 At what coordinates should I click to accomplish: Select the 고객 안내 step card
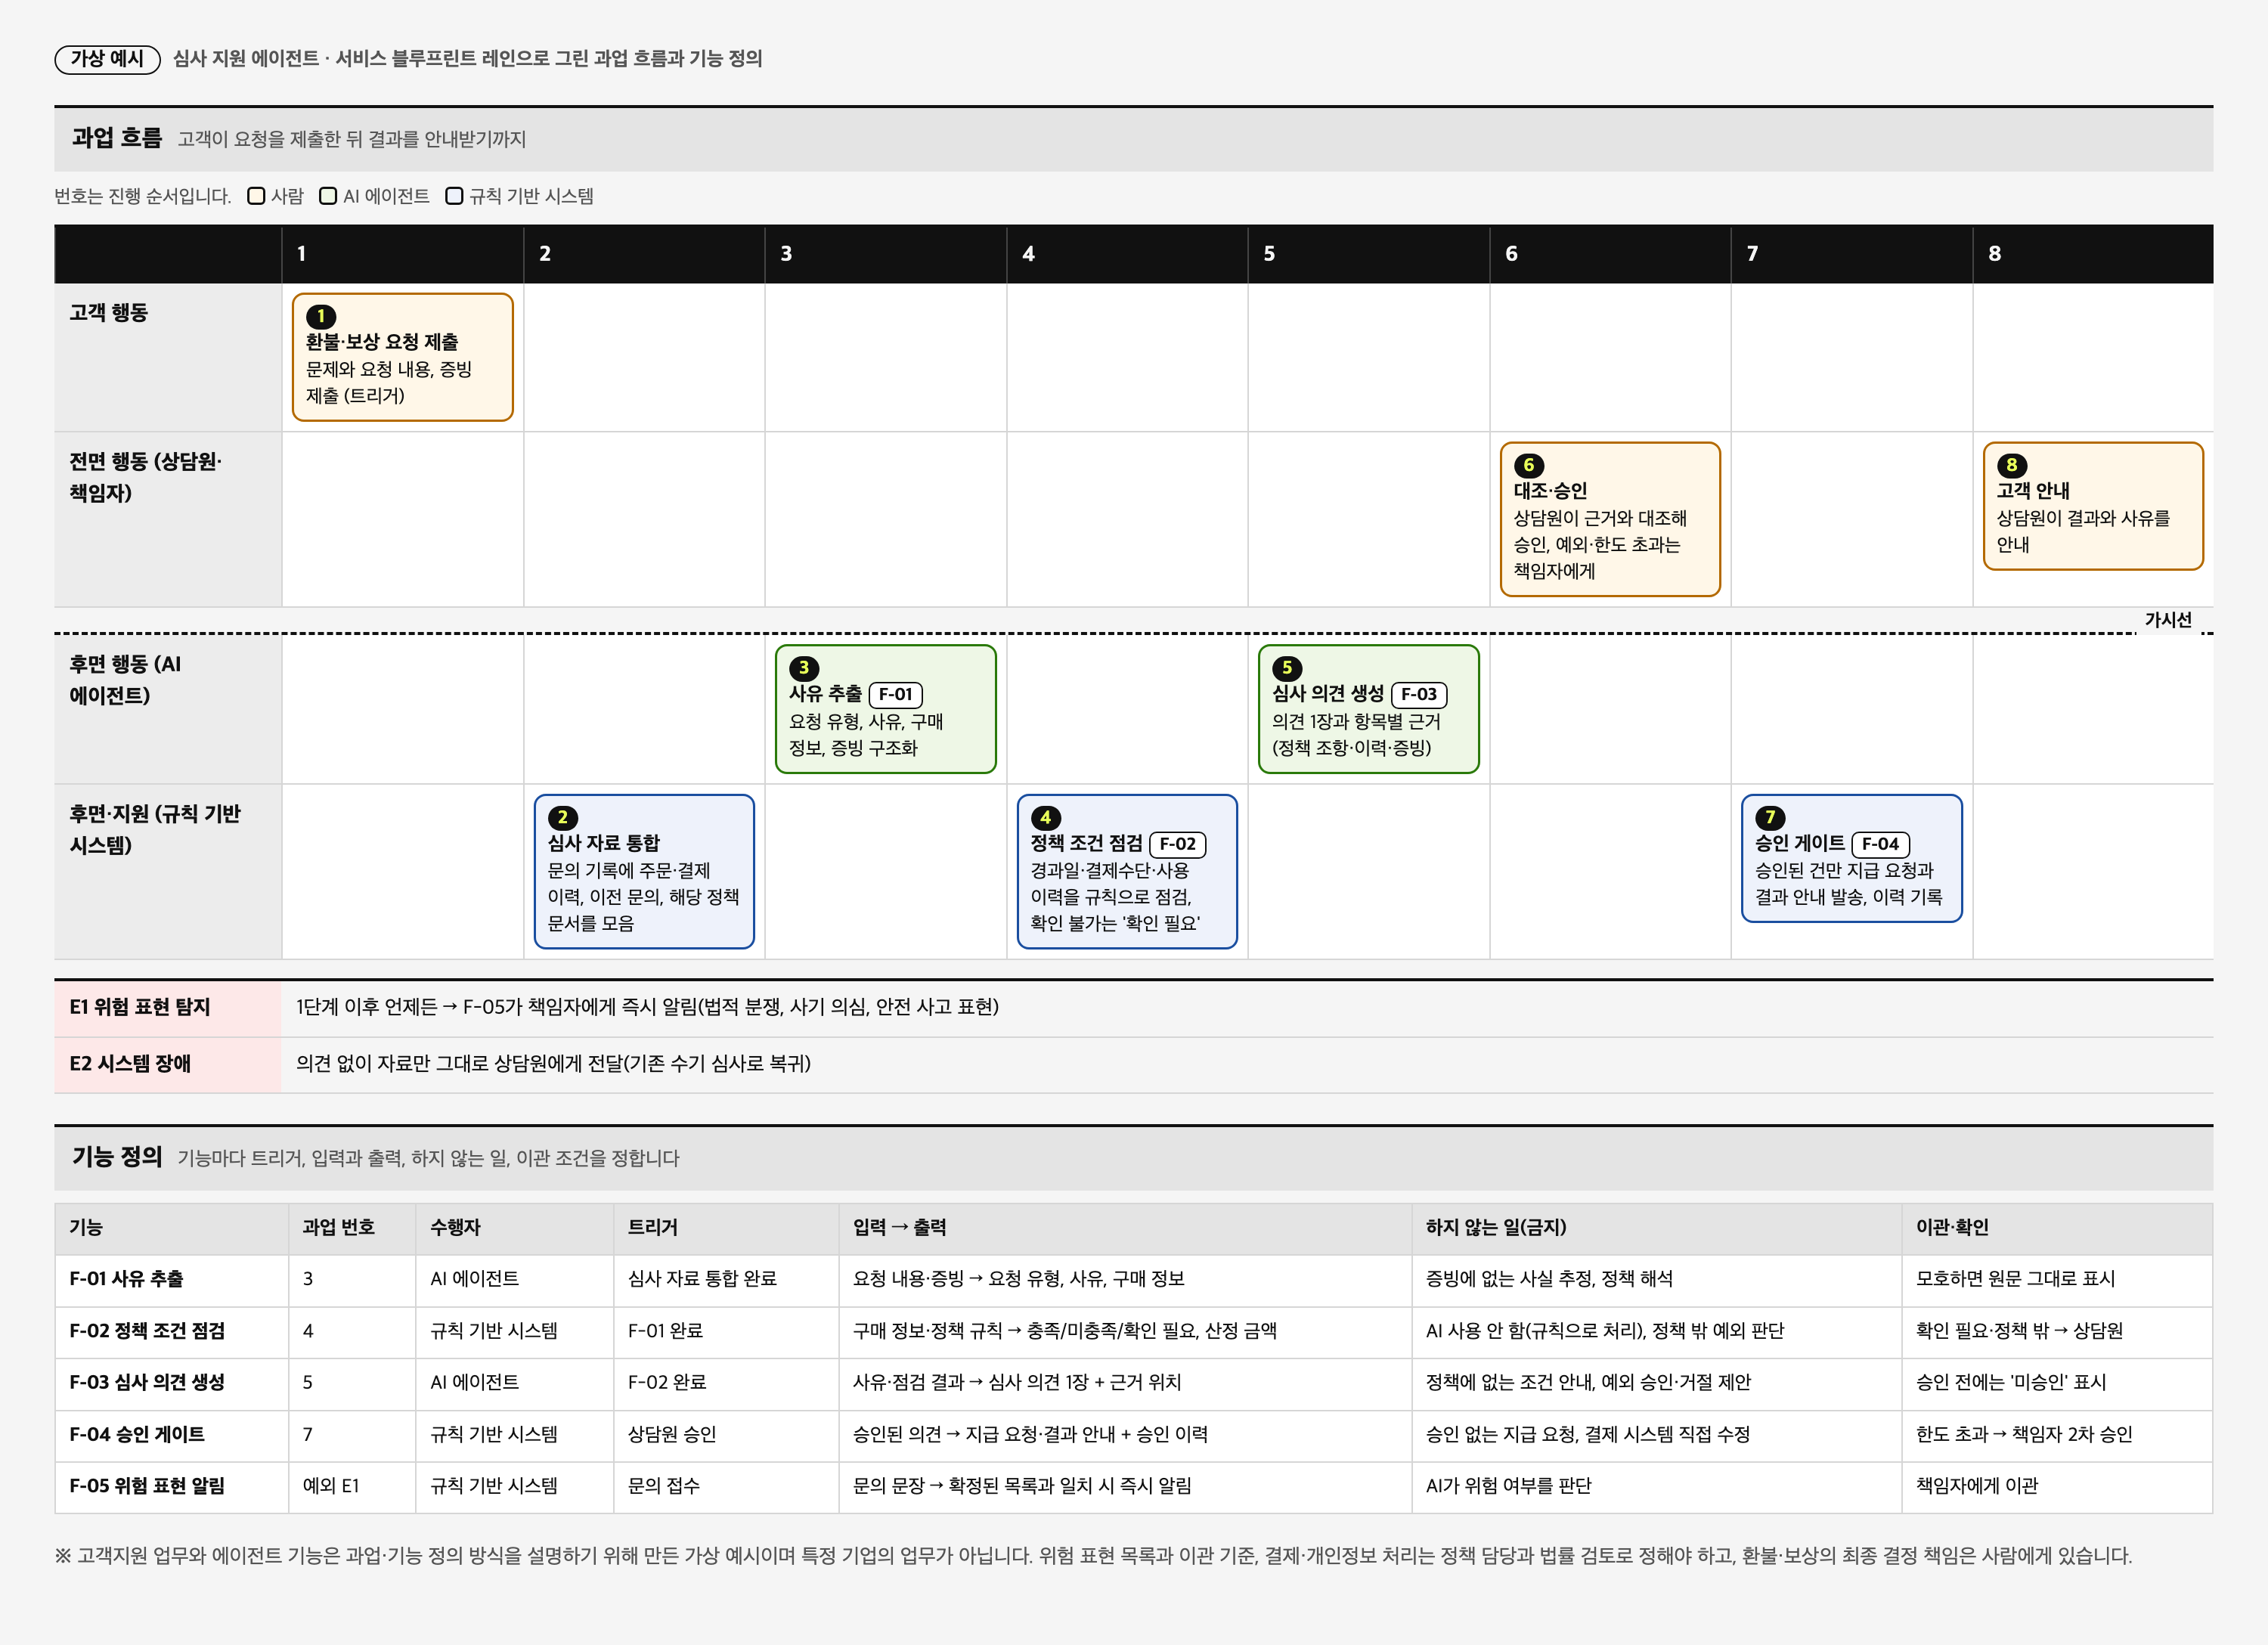pyautogui.click(x=2093, y=506)
